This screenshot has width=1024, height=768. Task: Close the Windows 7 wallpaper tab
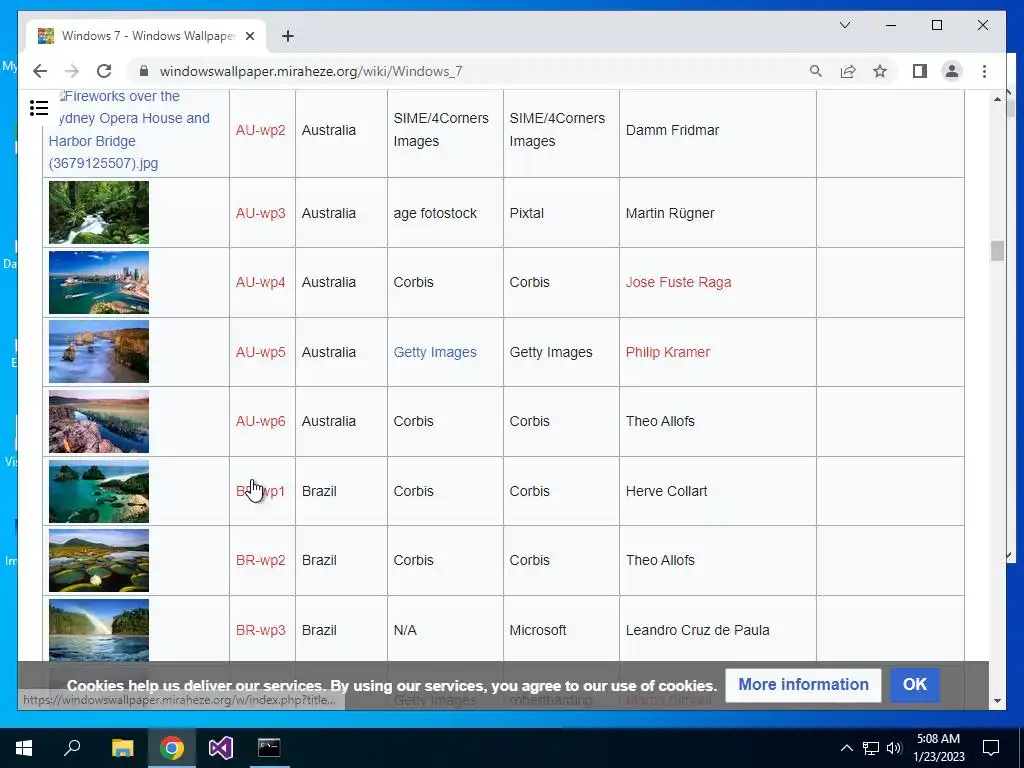tap(250, 36)
